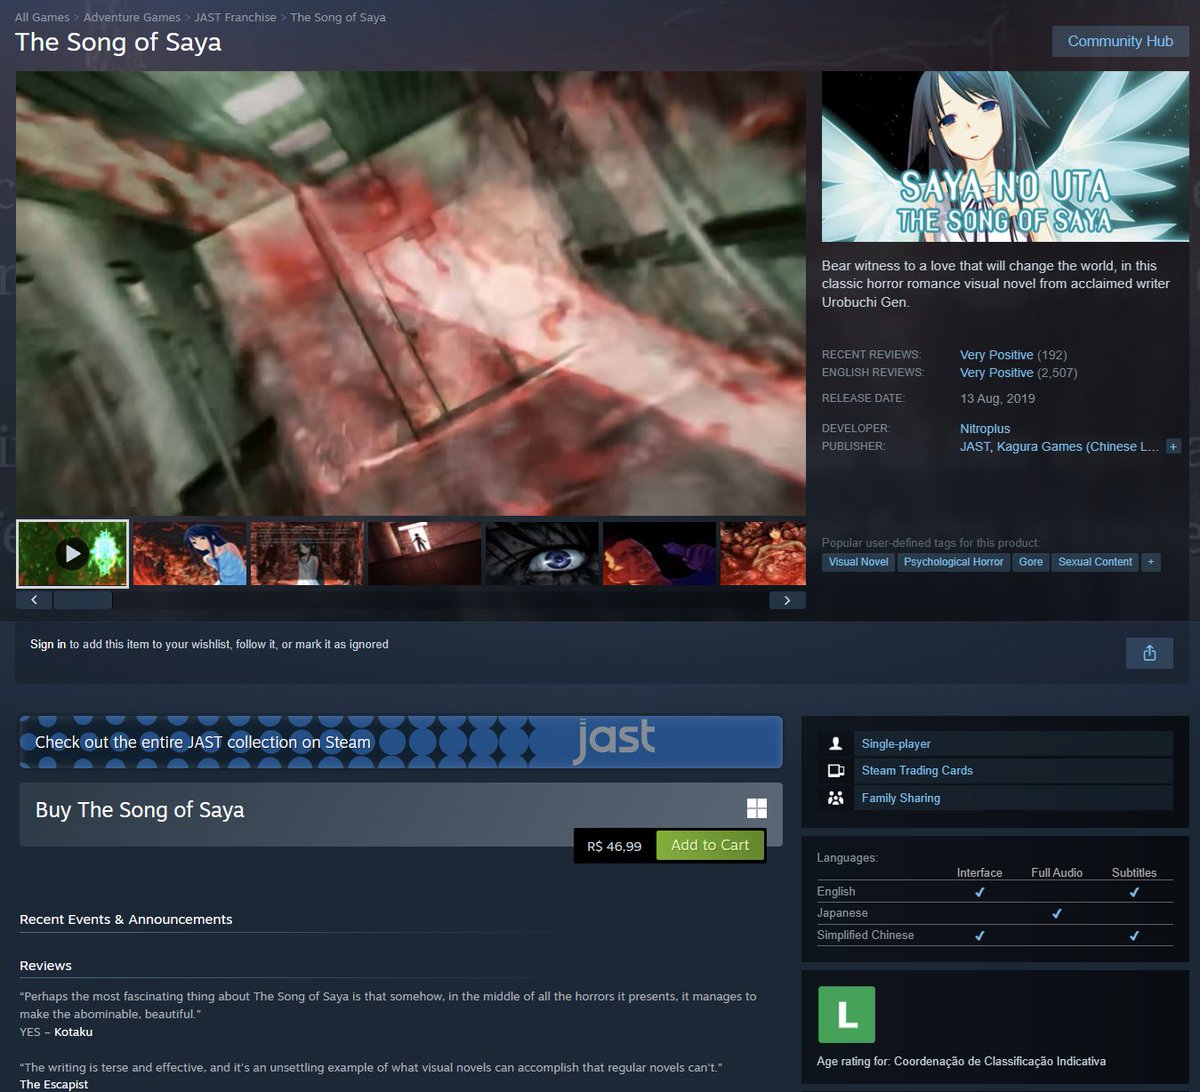Check out the entire JAST collection banner

pos(401,742)
